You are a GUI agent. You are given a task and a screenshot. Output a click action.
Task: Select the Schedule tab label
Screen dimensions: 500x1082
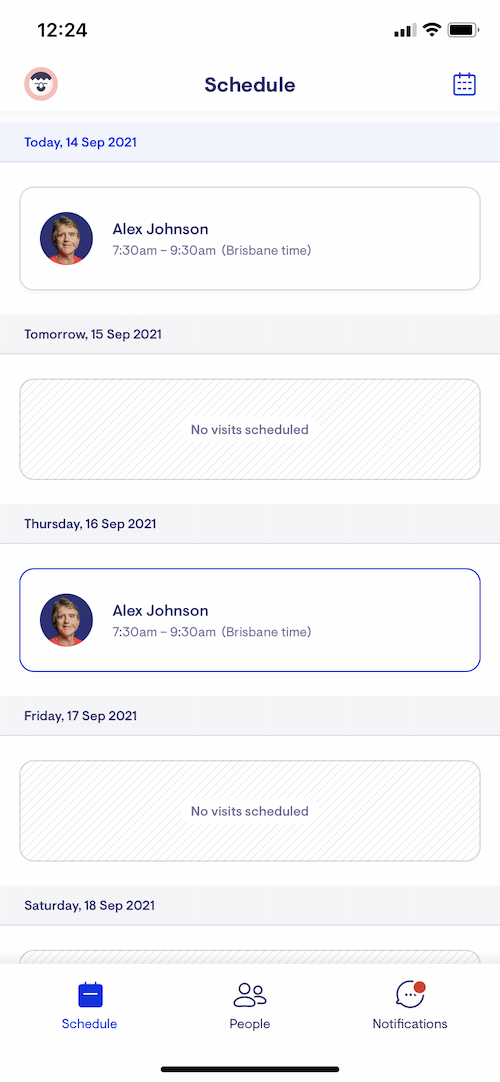pyautogui.click(x=90, y=1023)
